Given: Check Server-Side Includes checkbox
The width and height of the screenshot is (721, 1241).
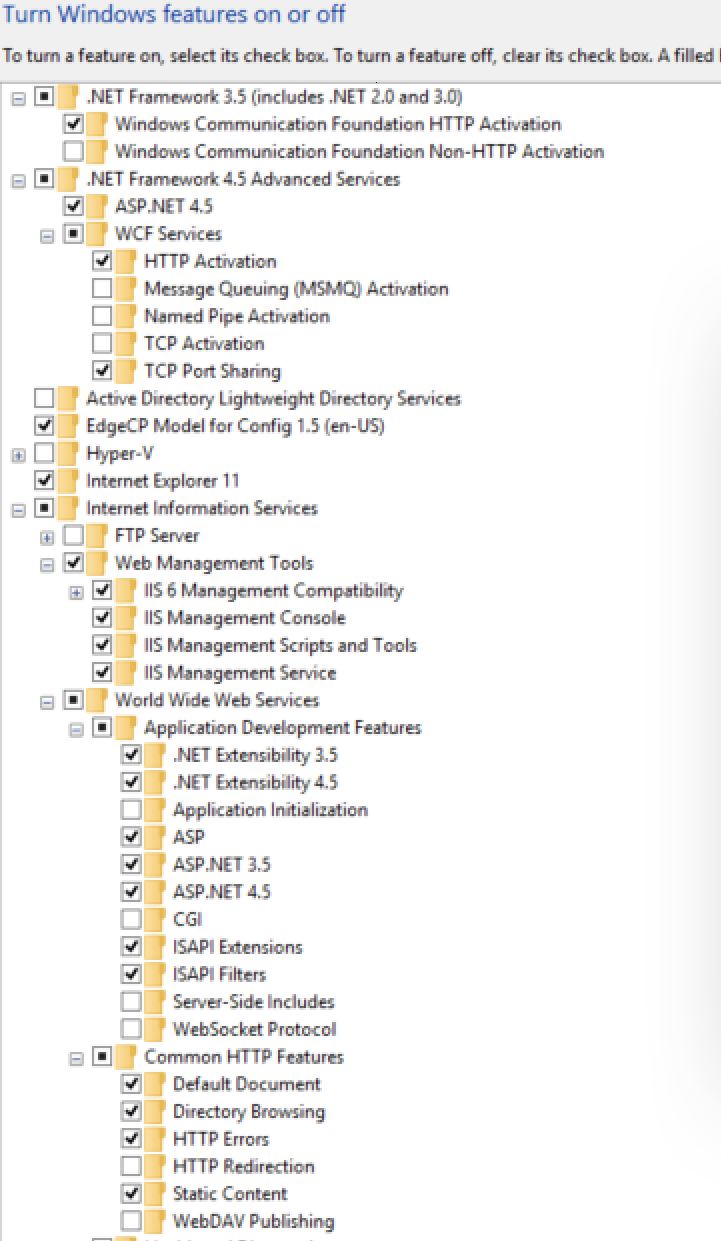Looking at the screenshot, I should tap(131, 1002).
